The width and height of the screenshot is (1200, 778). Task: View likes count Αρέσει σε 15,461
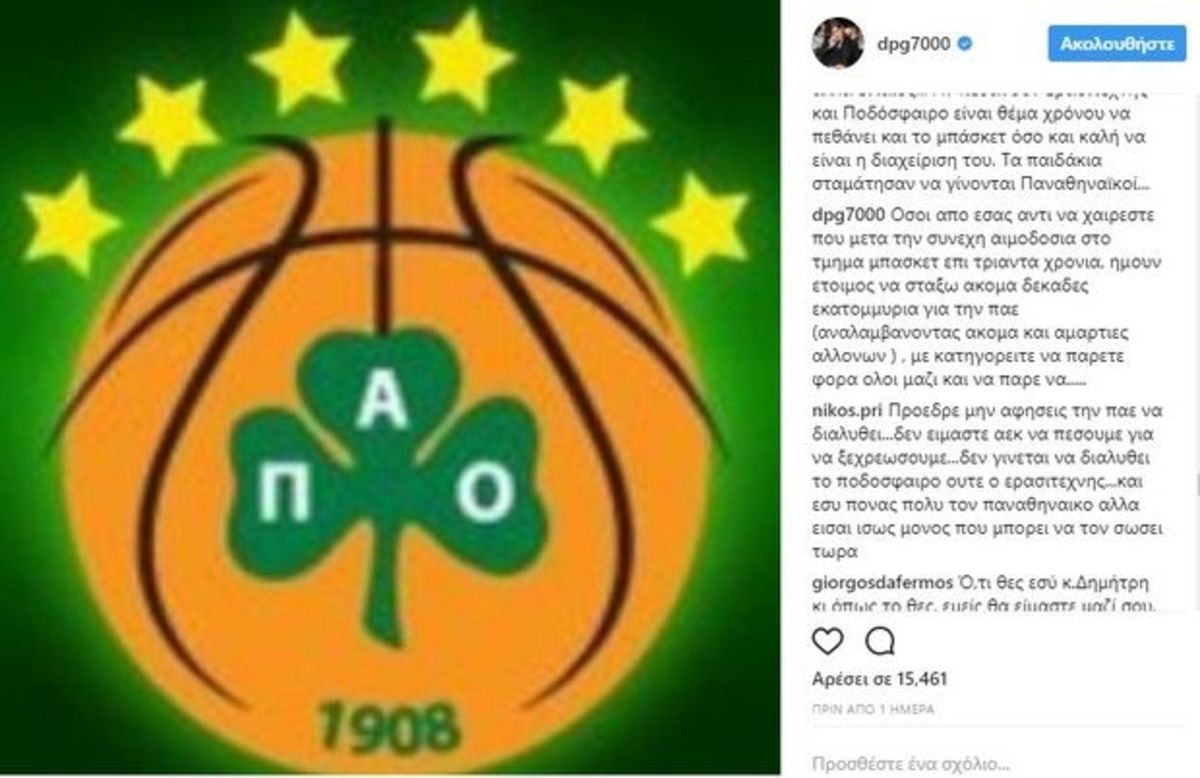pos(880,679)
